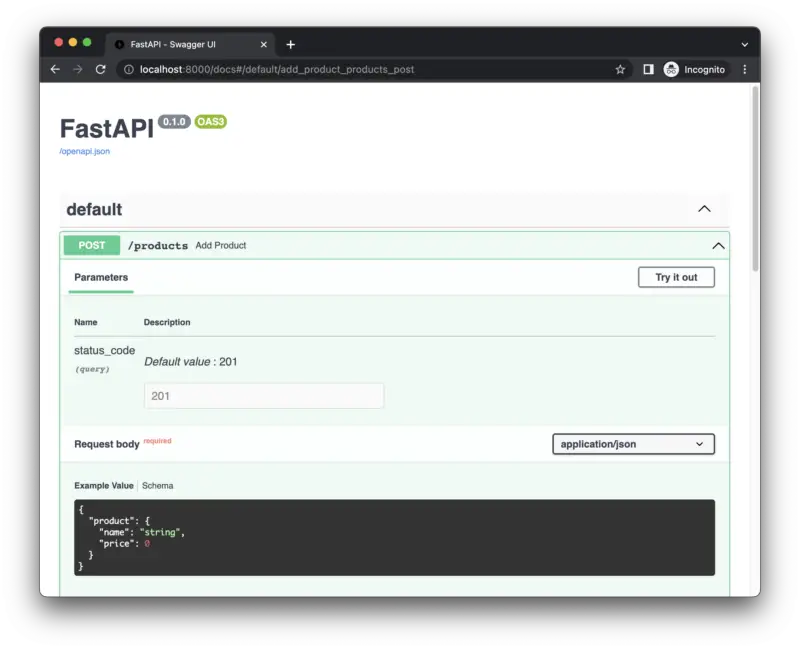Click the yellow minimize window button
This screenshot has width=800, height=649.
pyautogui.click(x=73, y=42)
